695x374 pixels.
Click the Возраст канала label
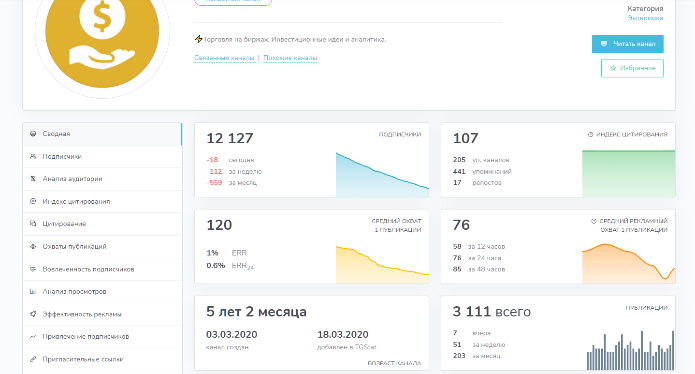(394, 363)
